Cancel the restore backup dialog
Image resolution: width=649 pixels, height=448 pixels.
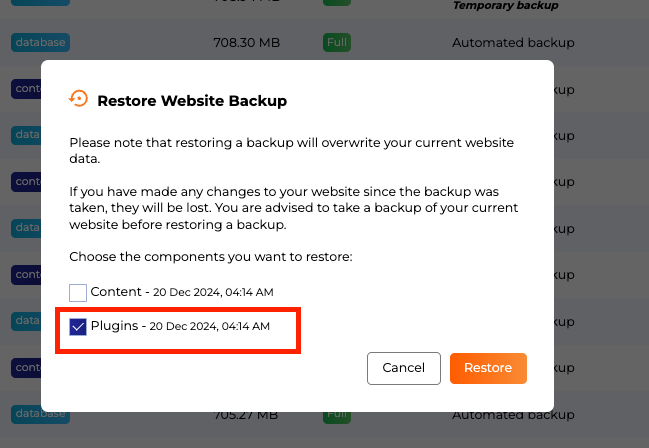coord(404,368)
